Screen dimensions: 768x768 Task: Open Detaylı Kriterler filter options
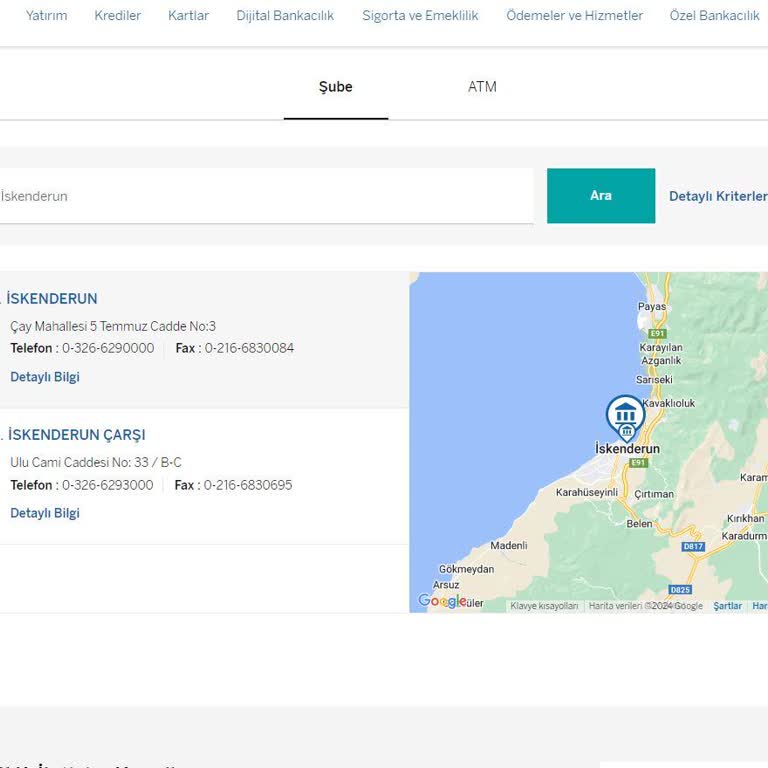pos(717,196)
